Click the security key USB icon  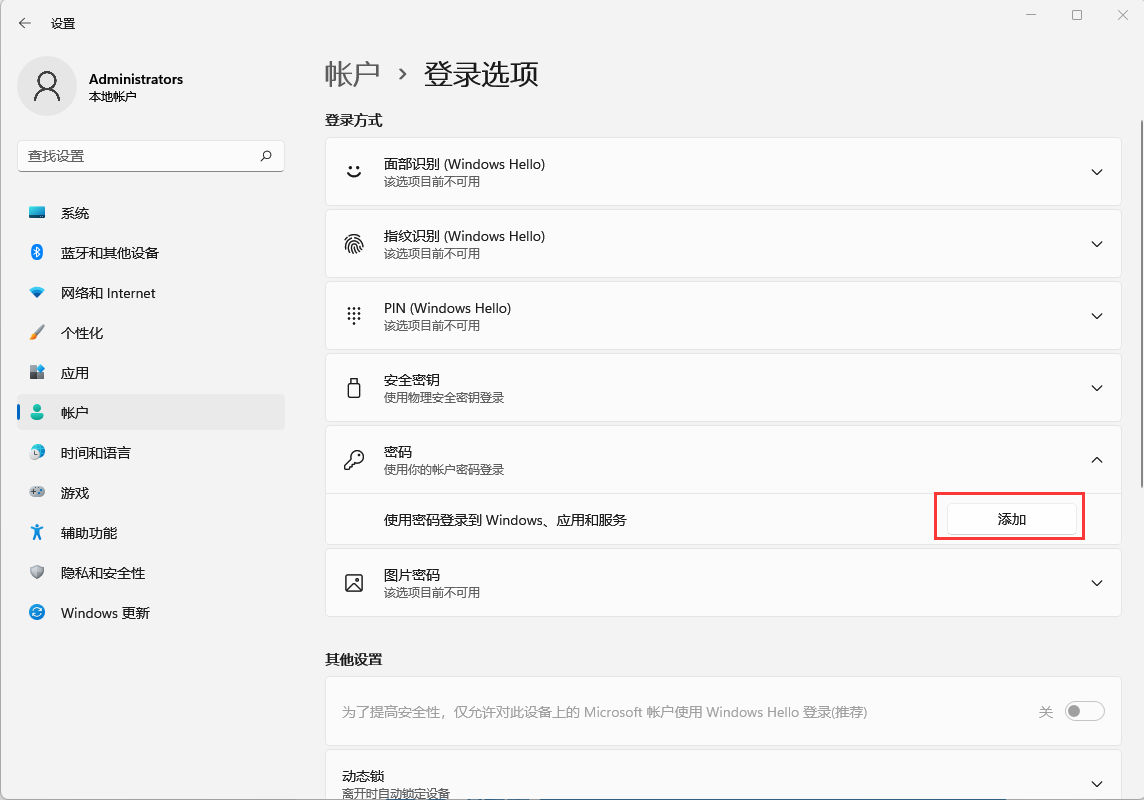click(353, 387)
